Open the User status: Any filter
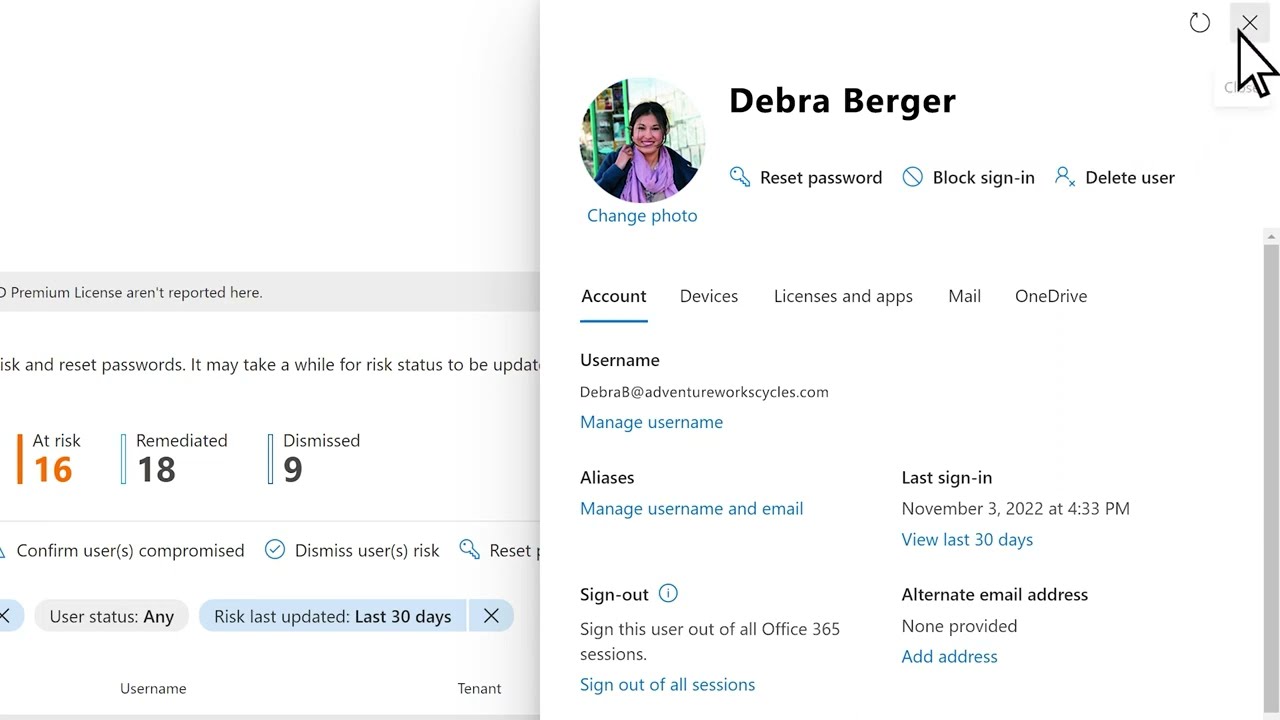1280x720 pixels. coord(112,616)
